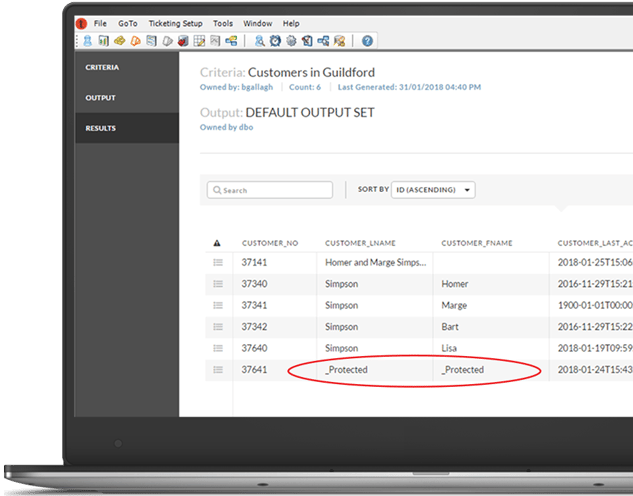This screenshot has width=633, height=496.
Task: Open the Sort By ID (Ascending) dropdown
Action: [433, 190]
